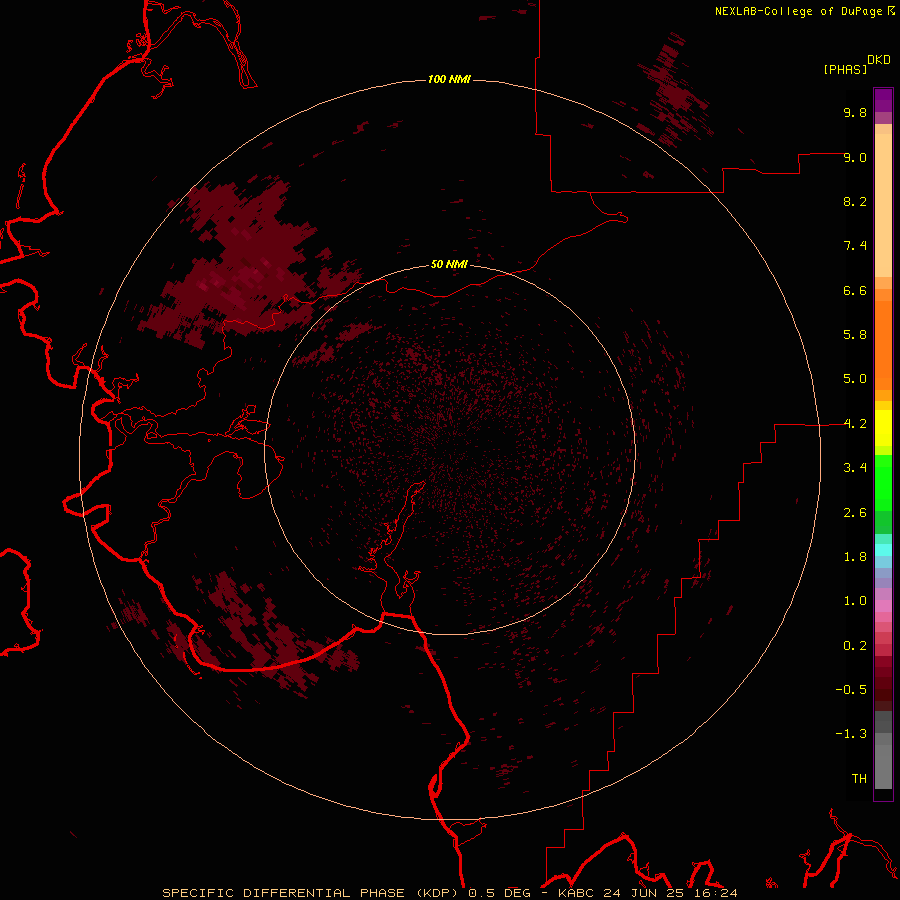Click the 9.0 legend value
The image size is (900, 900).
855,157
